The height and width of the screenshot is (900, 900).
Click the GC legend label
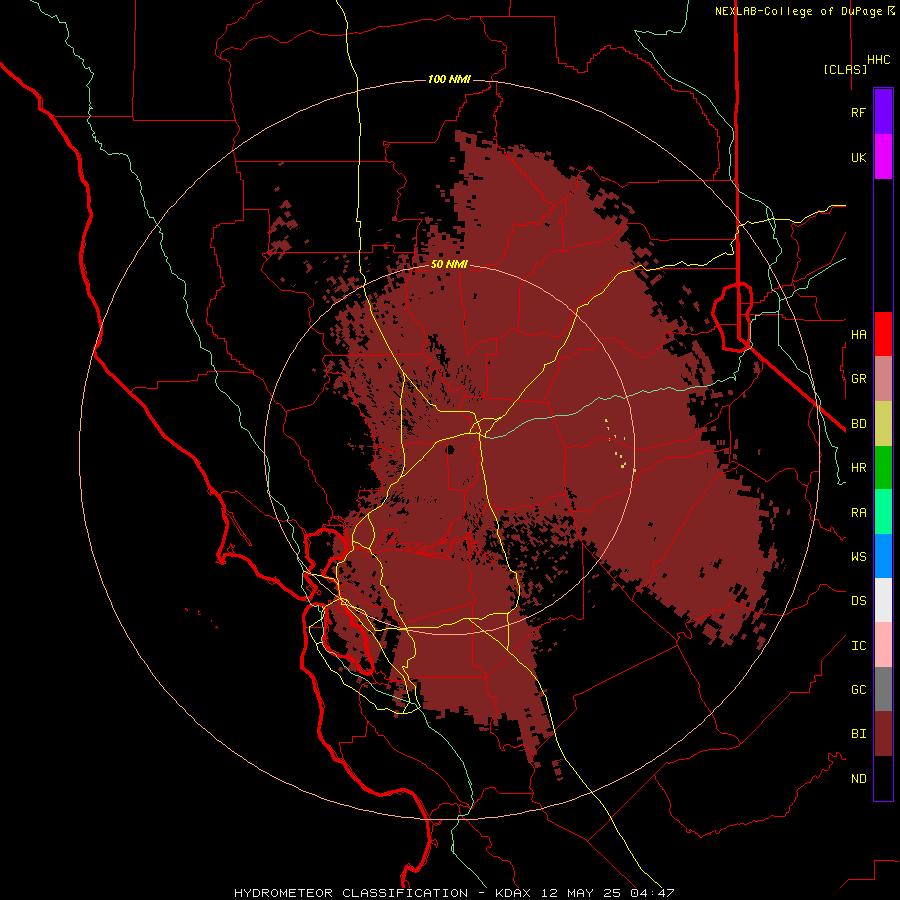pos(858,689)
